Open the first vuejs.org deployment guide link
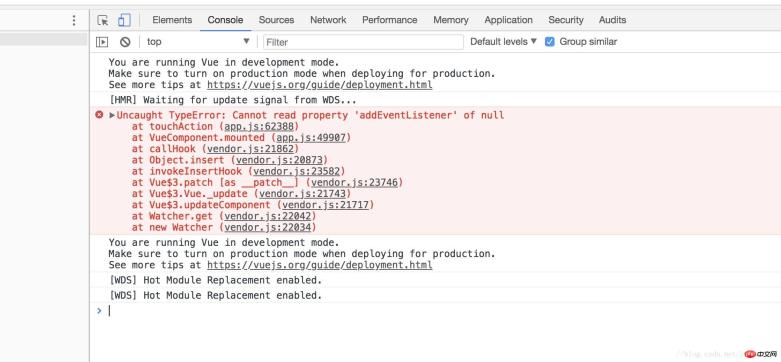This screenshot has height=362, width=781. point(320,85)
